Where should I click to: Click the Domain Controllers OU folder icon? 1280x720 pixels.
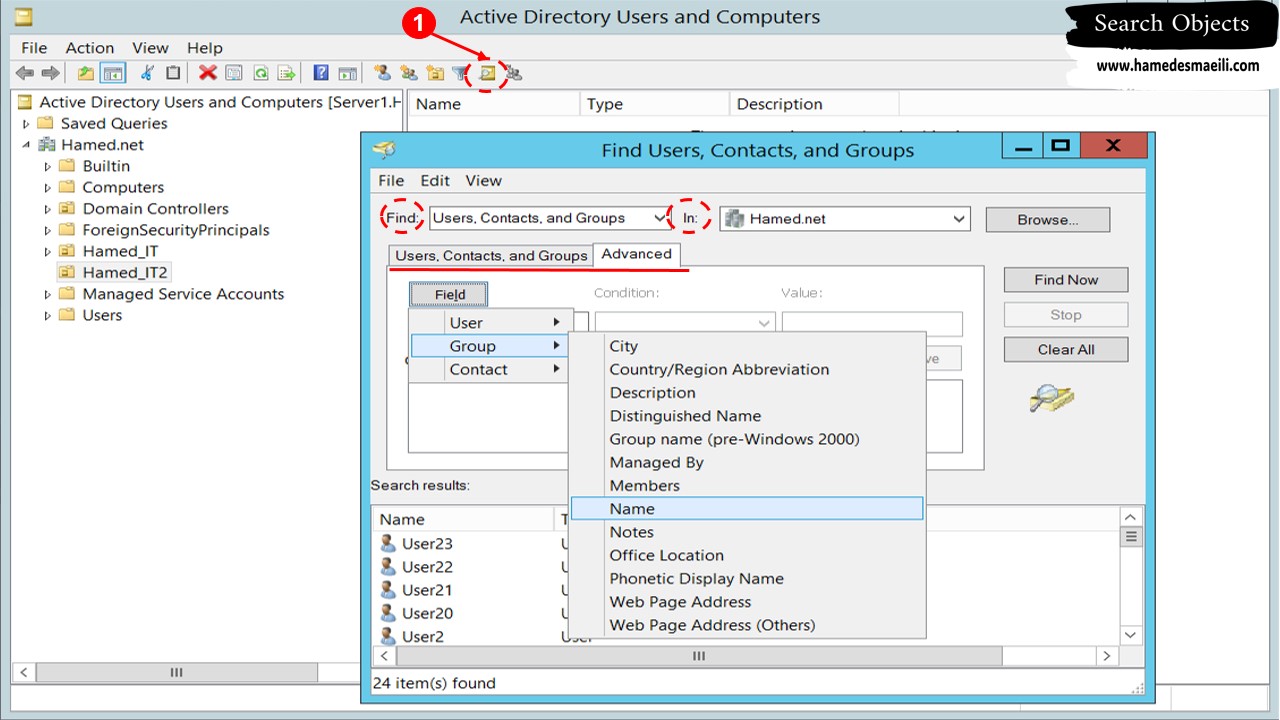pos(67,208)
